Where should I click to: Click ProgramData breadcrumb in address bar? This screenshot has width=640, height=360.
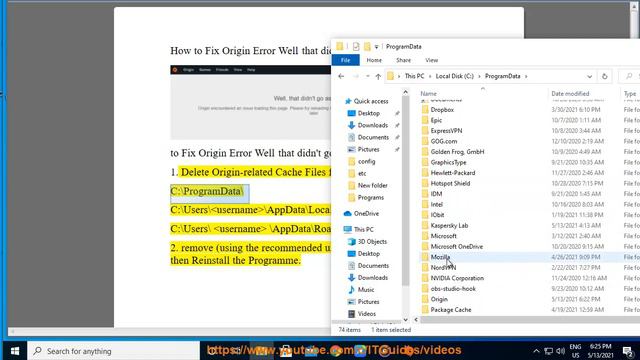point(502,76)
